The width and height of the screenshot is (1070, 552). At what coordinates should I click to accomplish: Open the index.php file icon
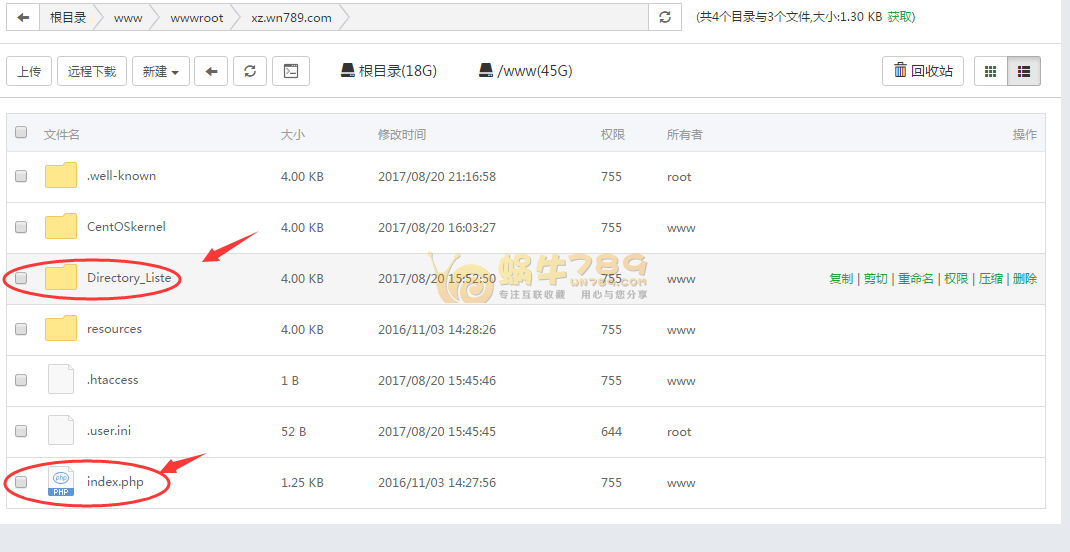(x=61, y=482)
